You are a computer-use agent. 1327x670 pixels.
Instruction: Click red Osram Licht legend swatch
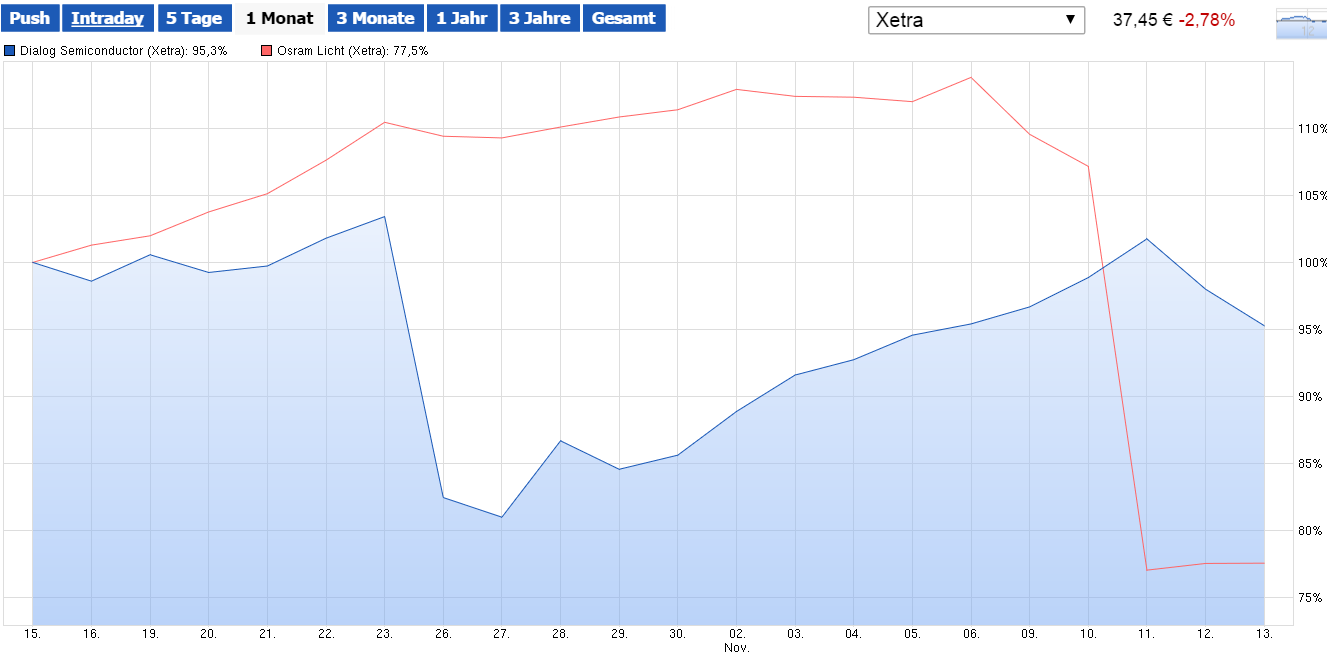[x=265, y=51]
